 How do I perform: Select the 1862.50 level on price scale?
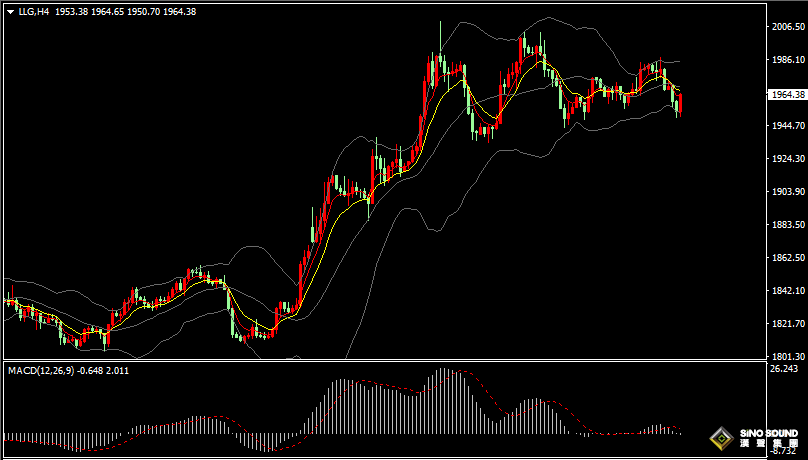(x=786, y=258)
